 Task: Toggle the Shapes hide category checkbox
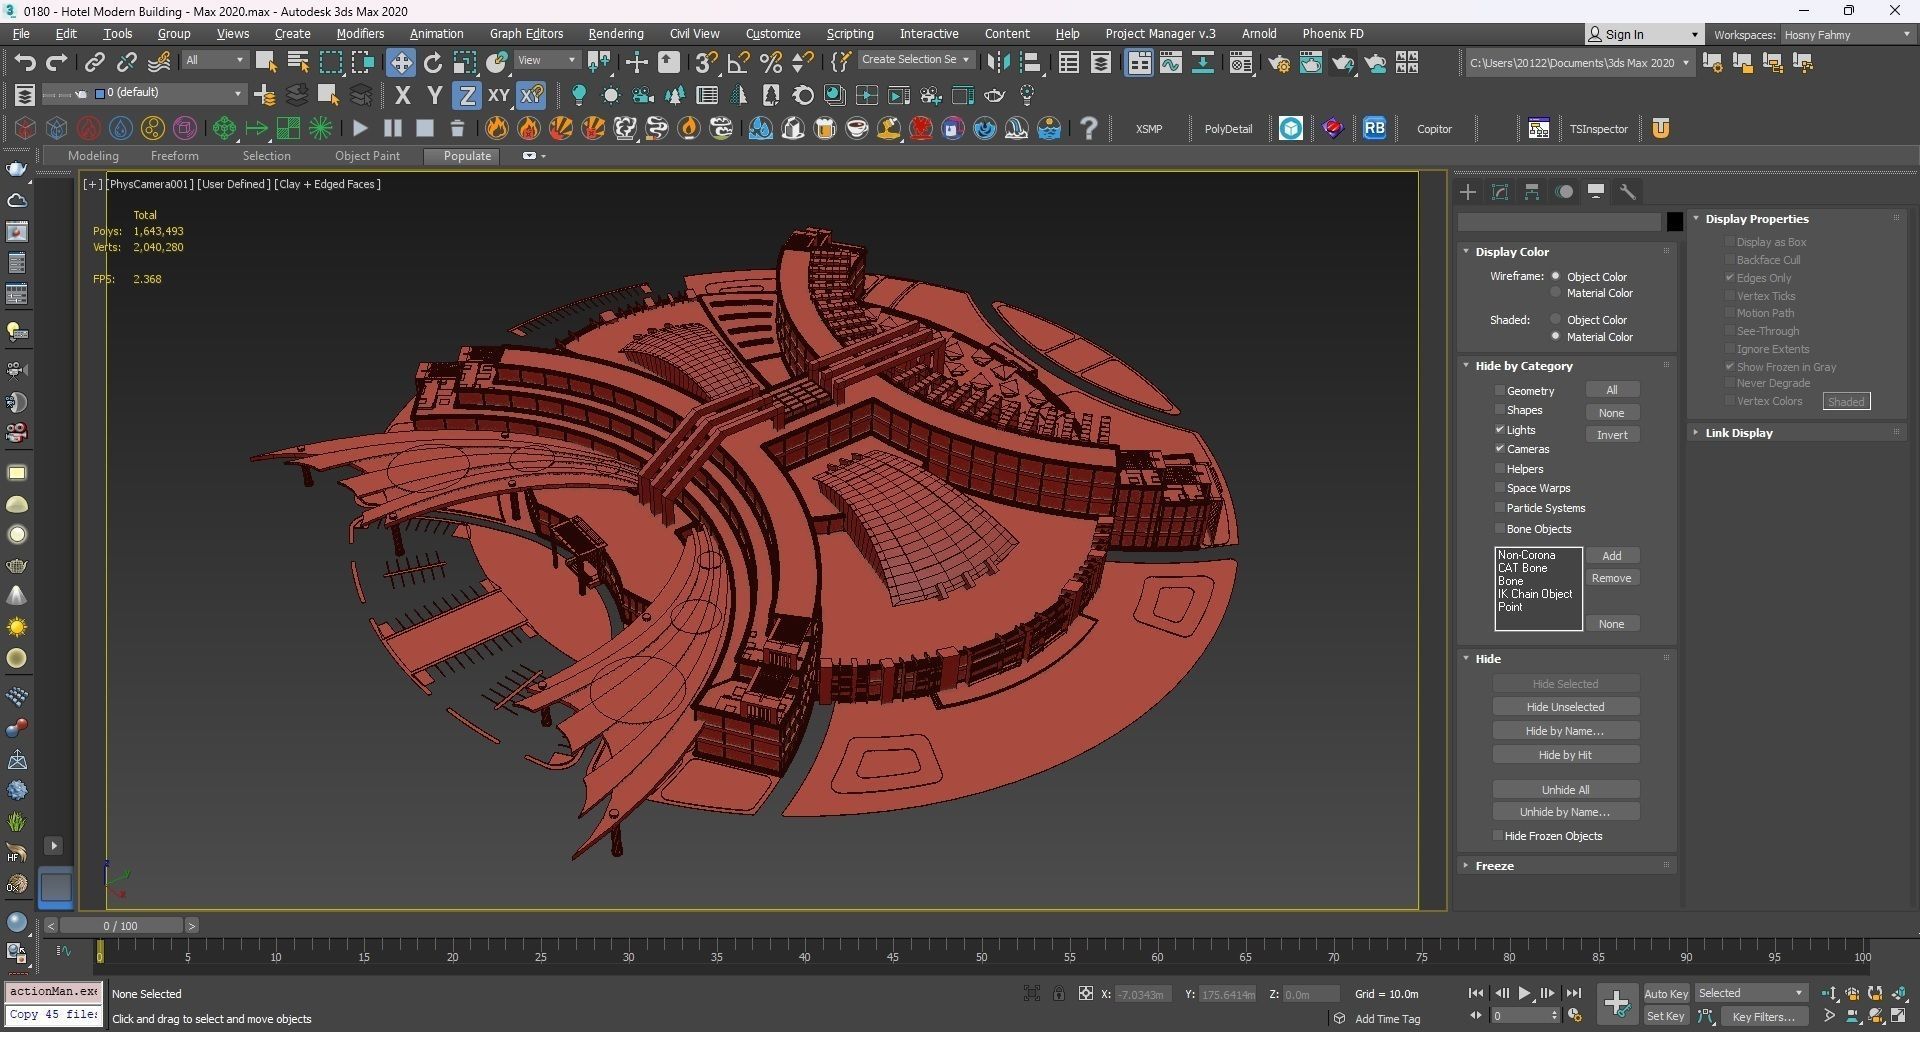coord(1500,410)
